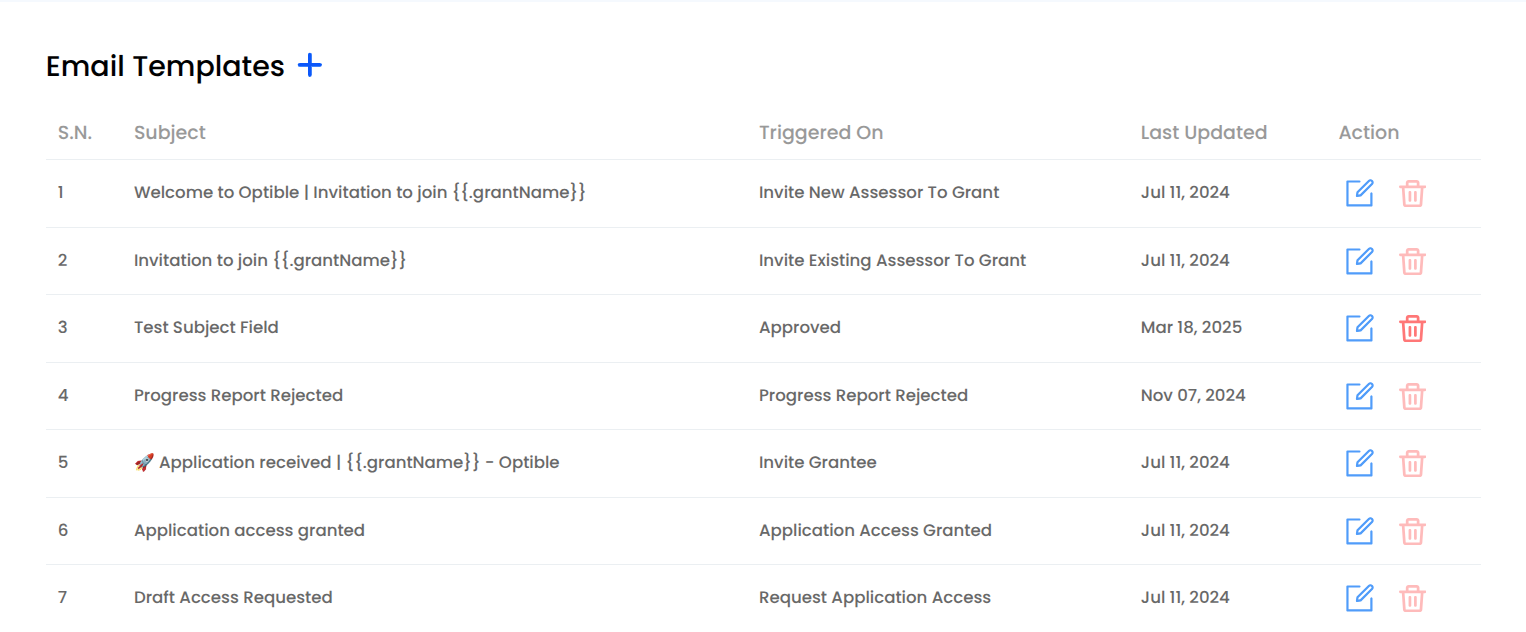
Task: Click the "Triggered On" column header
Action: [821, 132]
